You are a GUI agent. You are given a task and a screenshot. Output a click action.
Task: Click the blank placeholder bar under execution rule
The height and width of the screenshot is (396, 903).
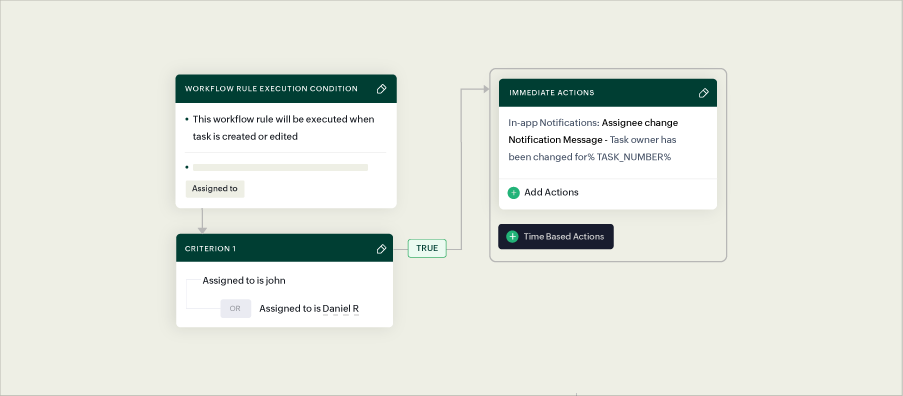coord(280,167)
